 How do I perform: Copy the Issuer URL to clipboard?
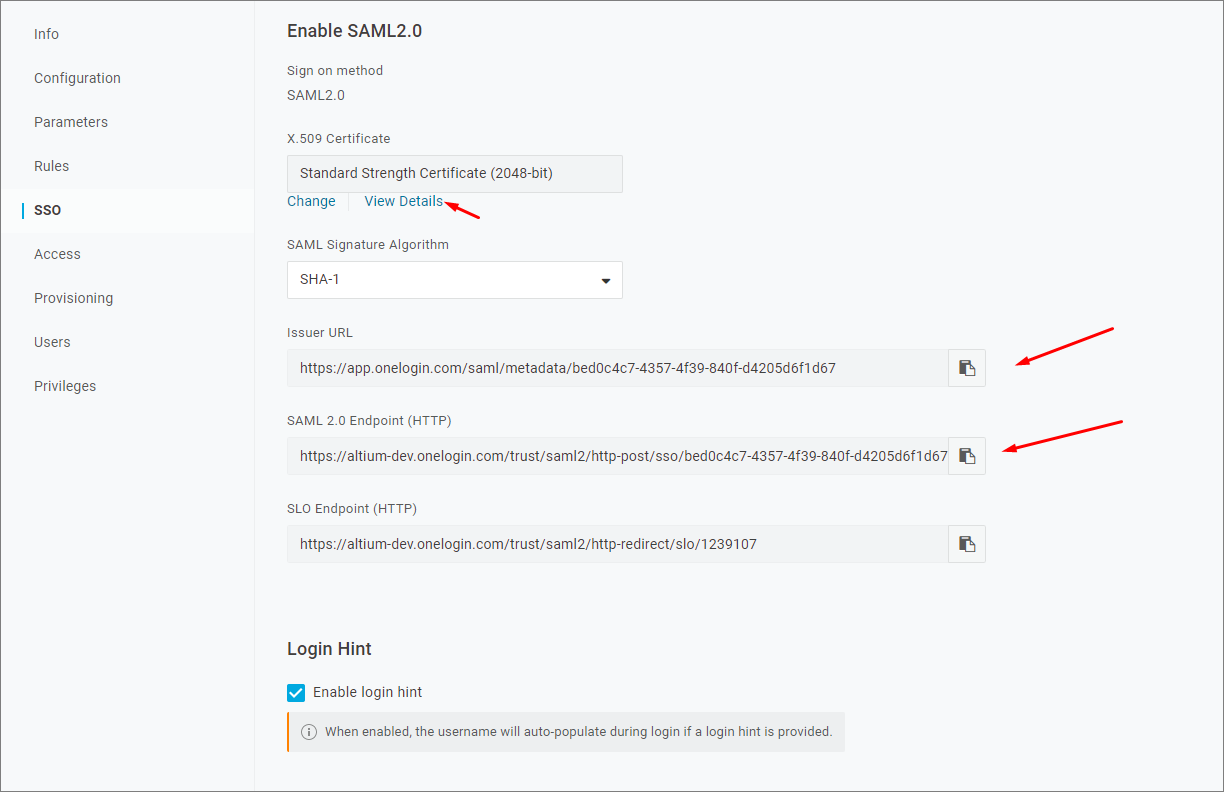tap(967, 368)
